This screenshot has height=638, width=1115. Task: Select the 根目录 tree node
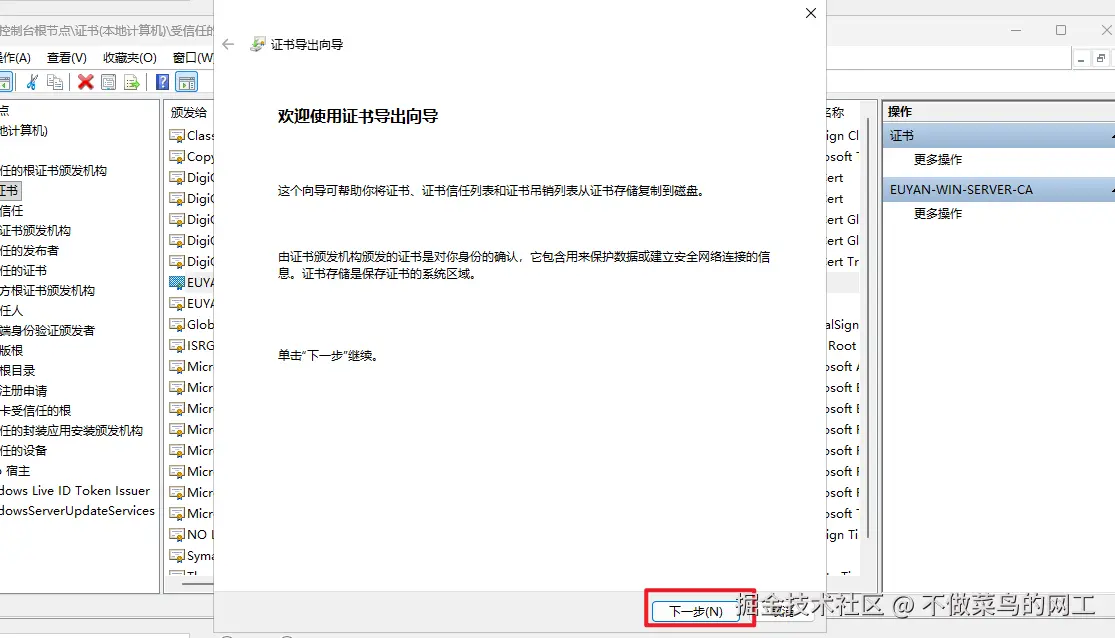tap(18, 370)
